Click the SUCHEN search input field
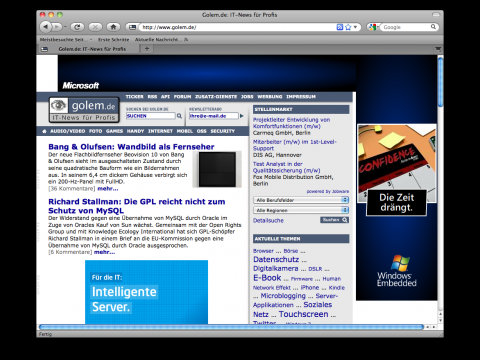This screenshot has width=480, height=360. pyautogui.click(x=151, y=116)
